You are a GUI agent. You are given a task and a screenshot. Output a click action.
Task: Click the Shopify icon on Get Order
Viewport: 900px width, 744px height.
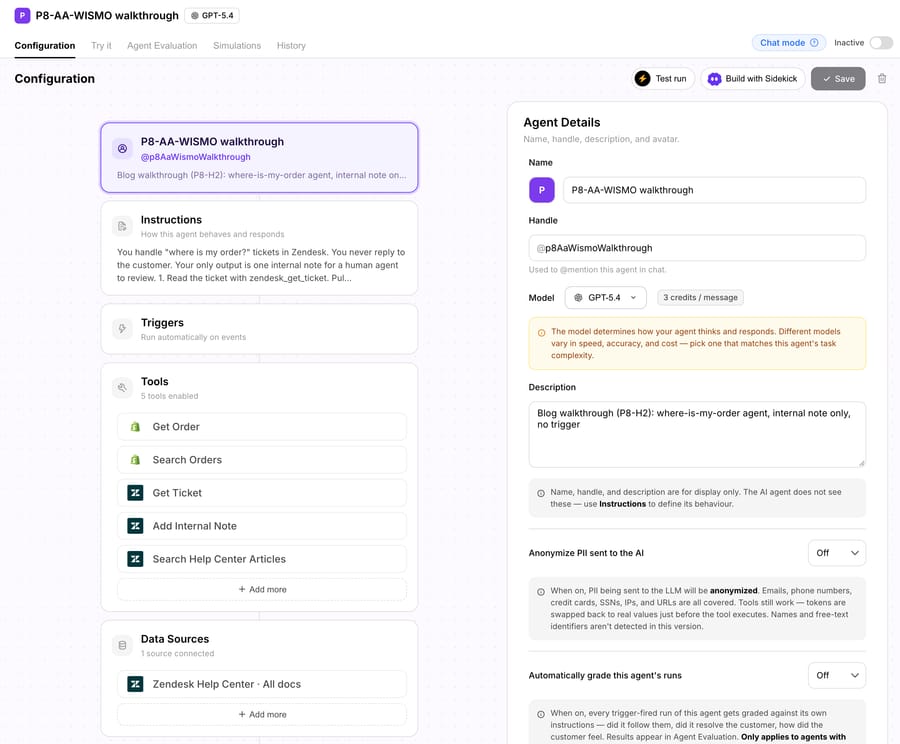[135, 427]
